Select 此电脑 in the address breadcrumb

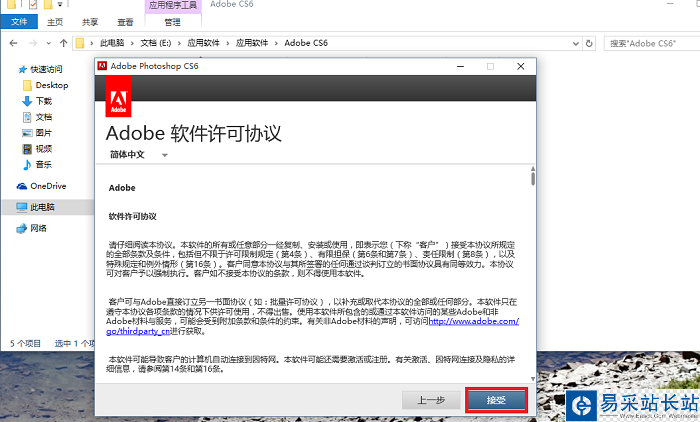point(112,43)
